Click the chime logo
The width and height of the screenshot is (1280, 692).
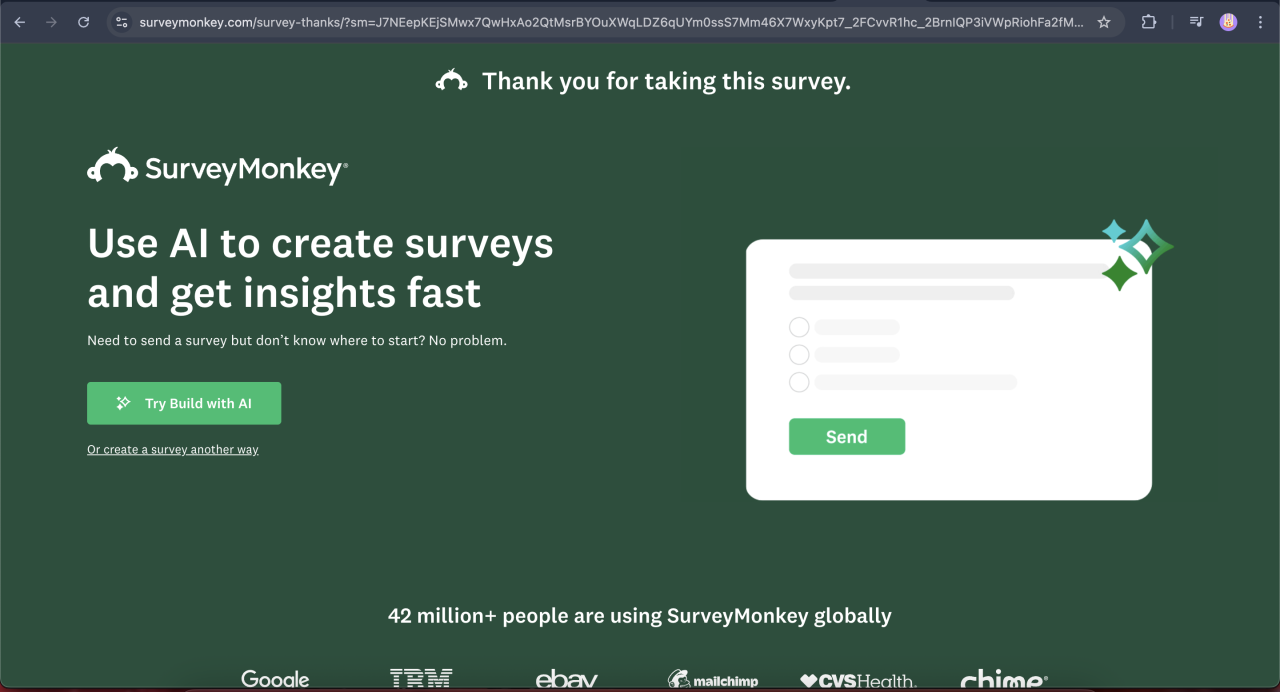[x=1004, y=680]
